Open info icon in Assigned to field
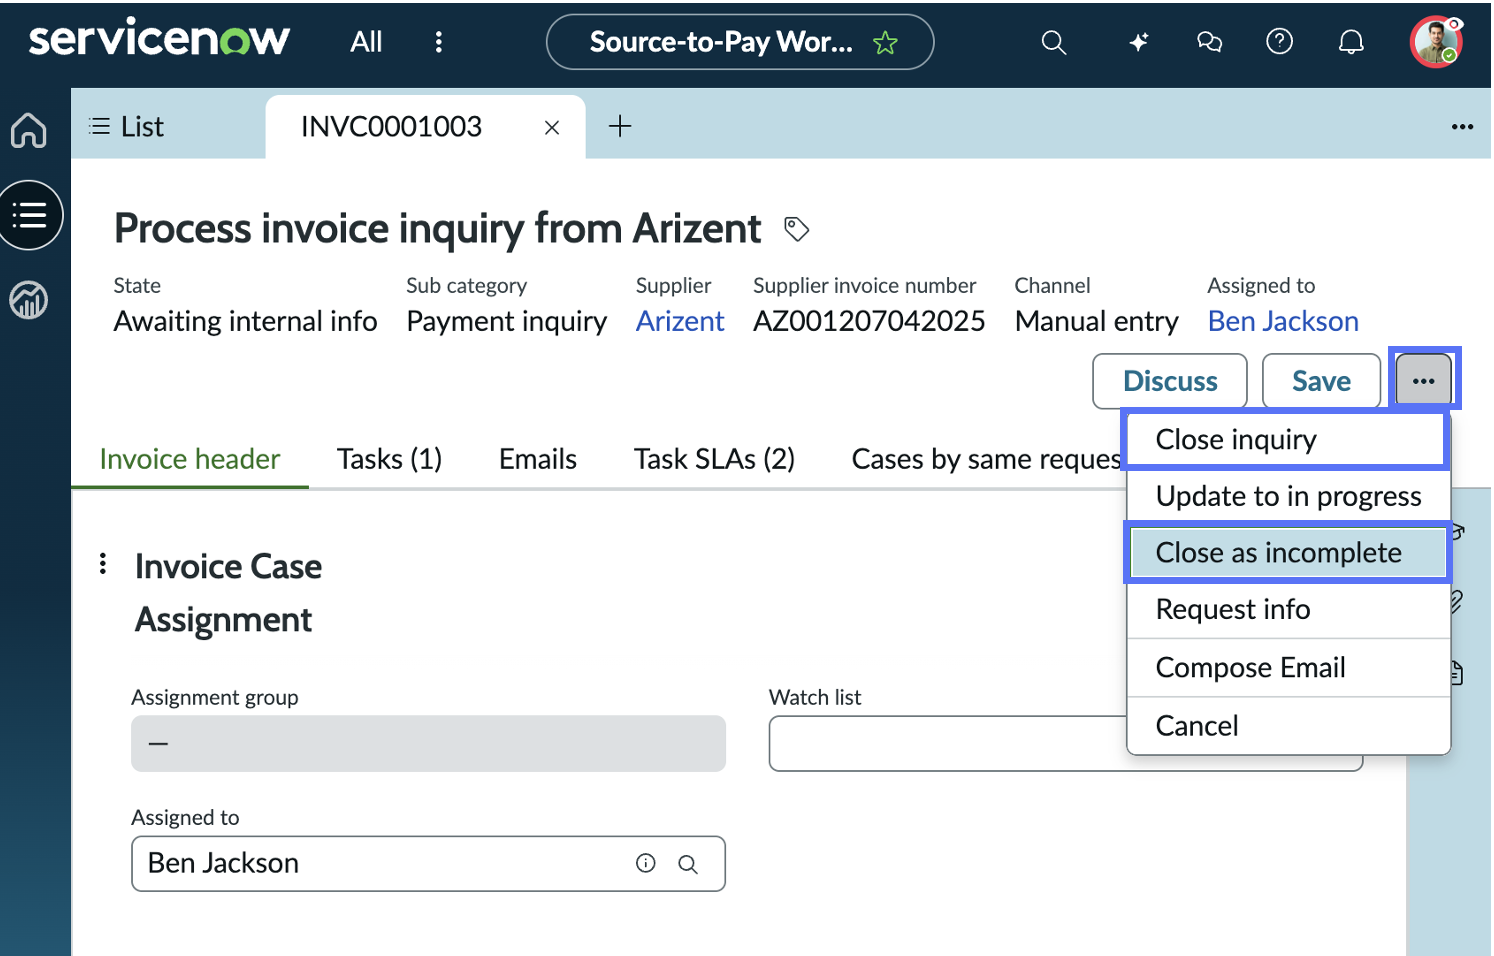 coord(646,863)
